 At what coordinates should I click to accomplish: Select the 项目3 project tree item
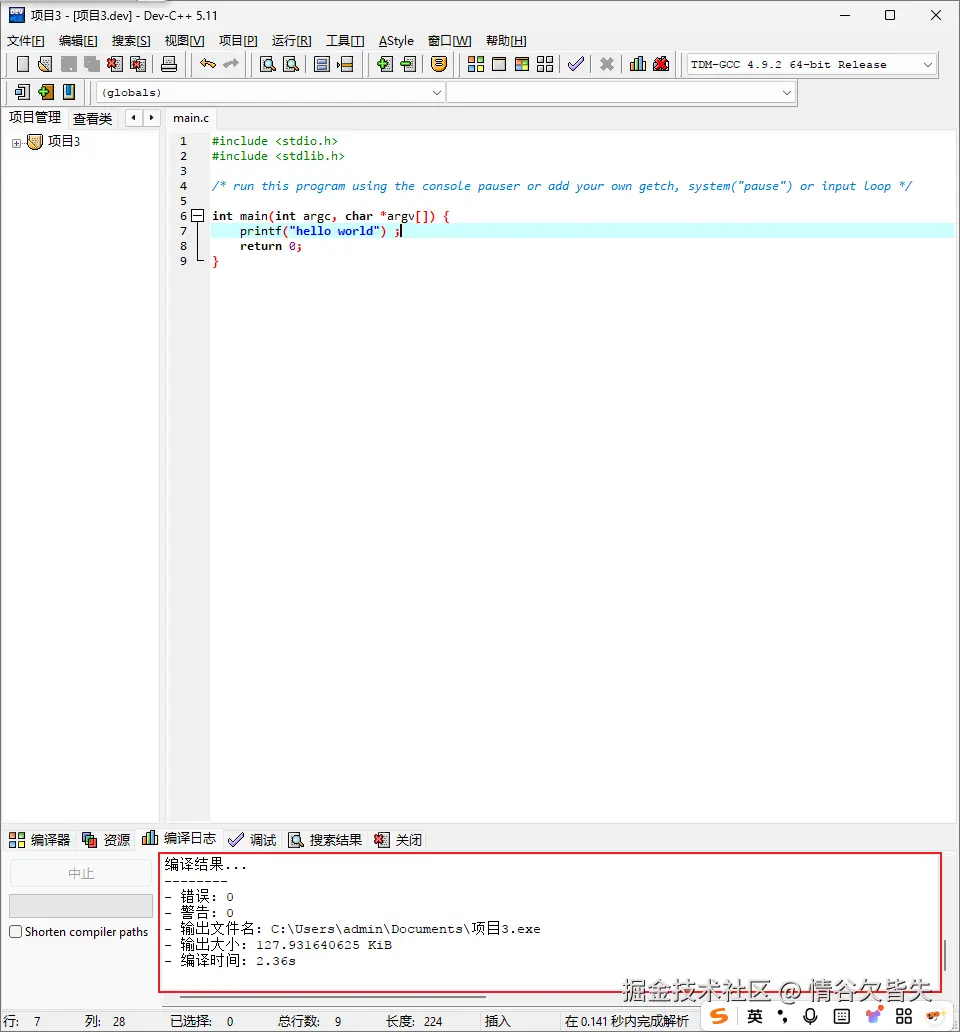point(64,142)
